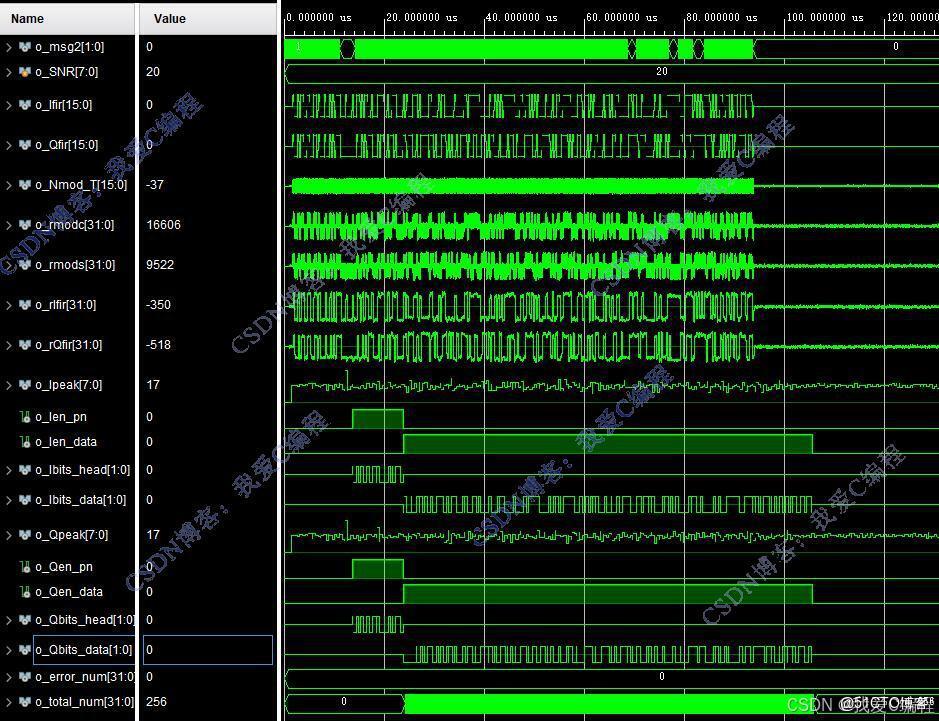Viewport: 939px width, 721px height.
Task: Click the value 16606 of o_rmodc
Action: coord(163,225)
